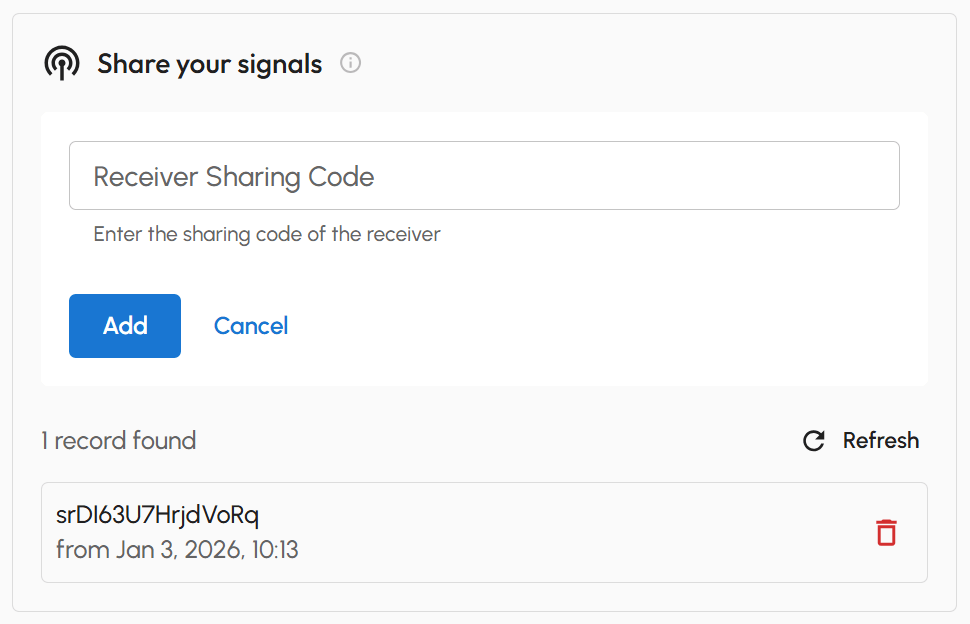Click the circular arrow refresh icon
This screenshot has width=970, height=624.
tap(814, 441)
